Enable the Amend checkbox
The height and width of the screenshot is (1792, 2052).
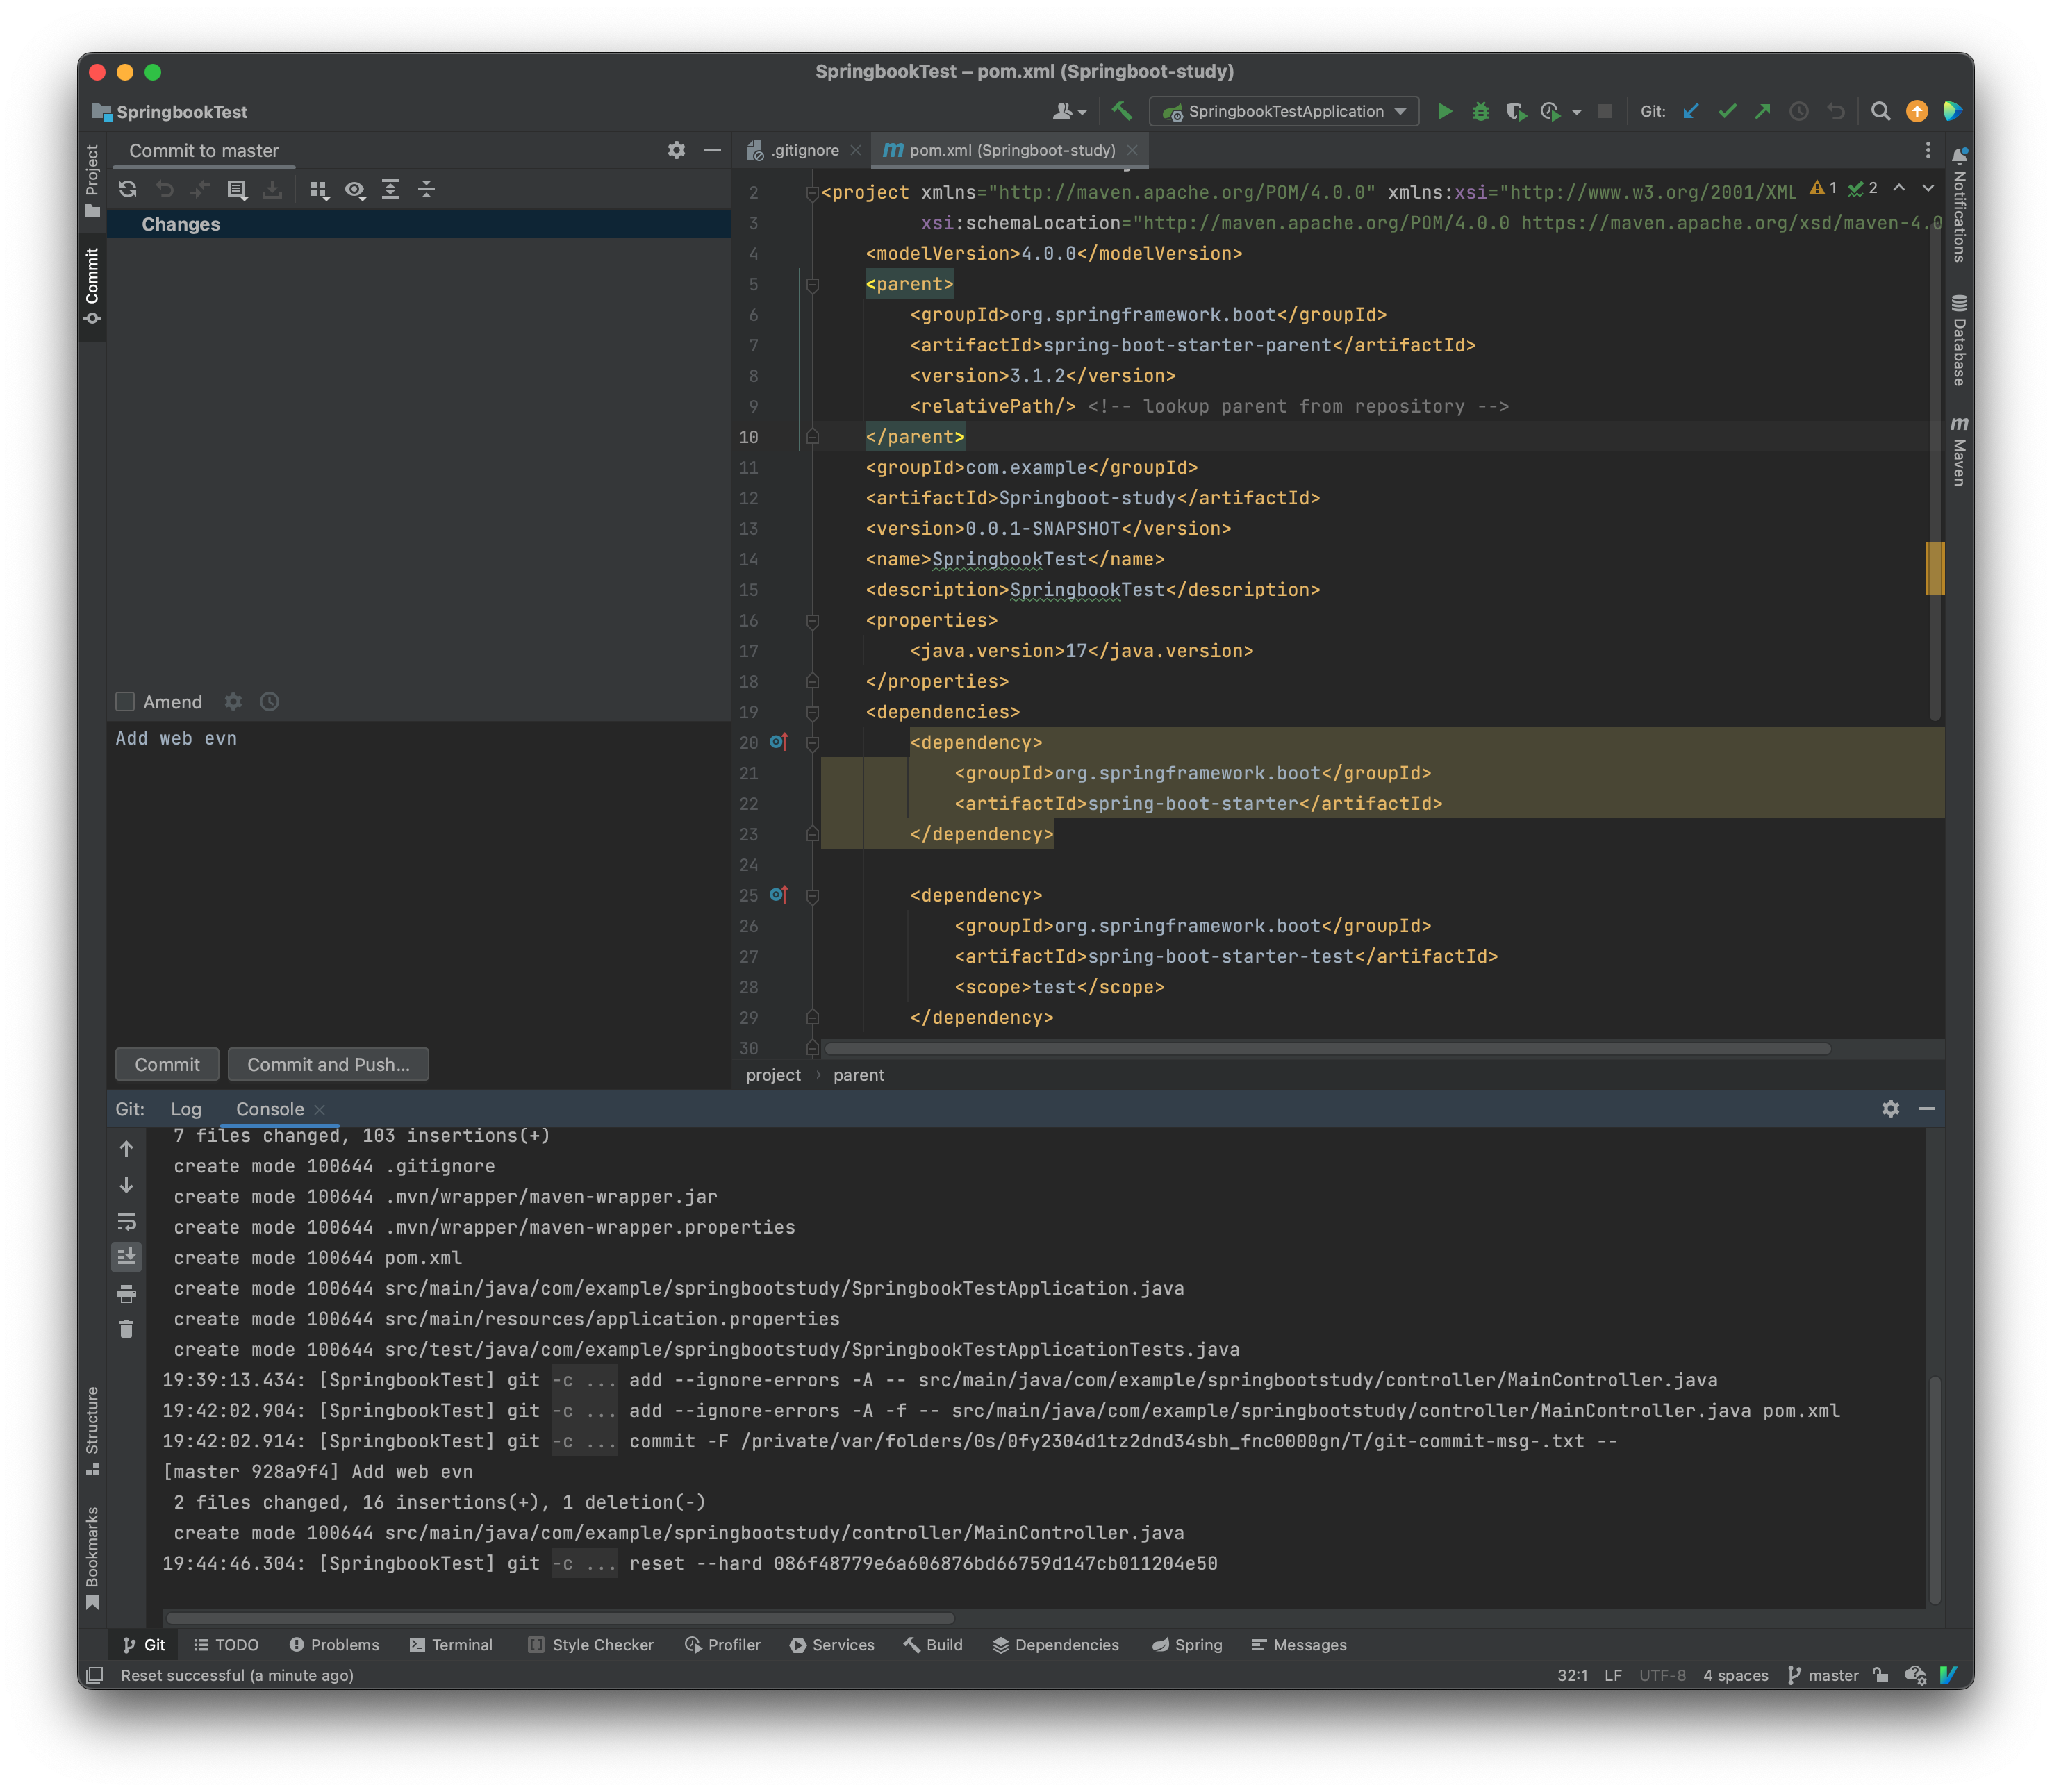[x=125, y=702]
